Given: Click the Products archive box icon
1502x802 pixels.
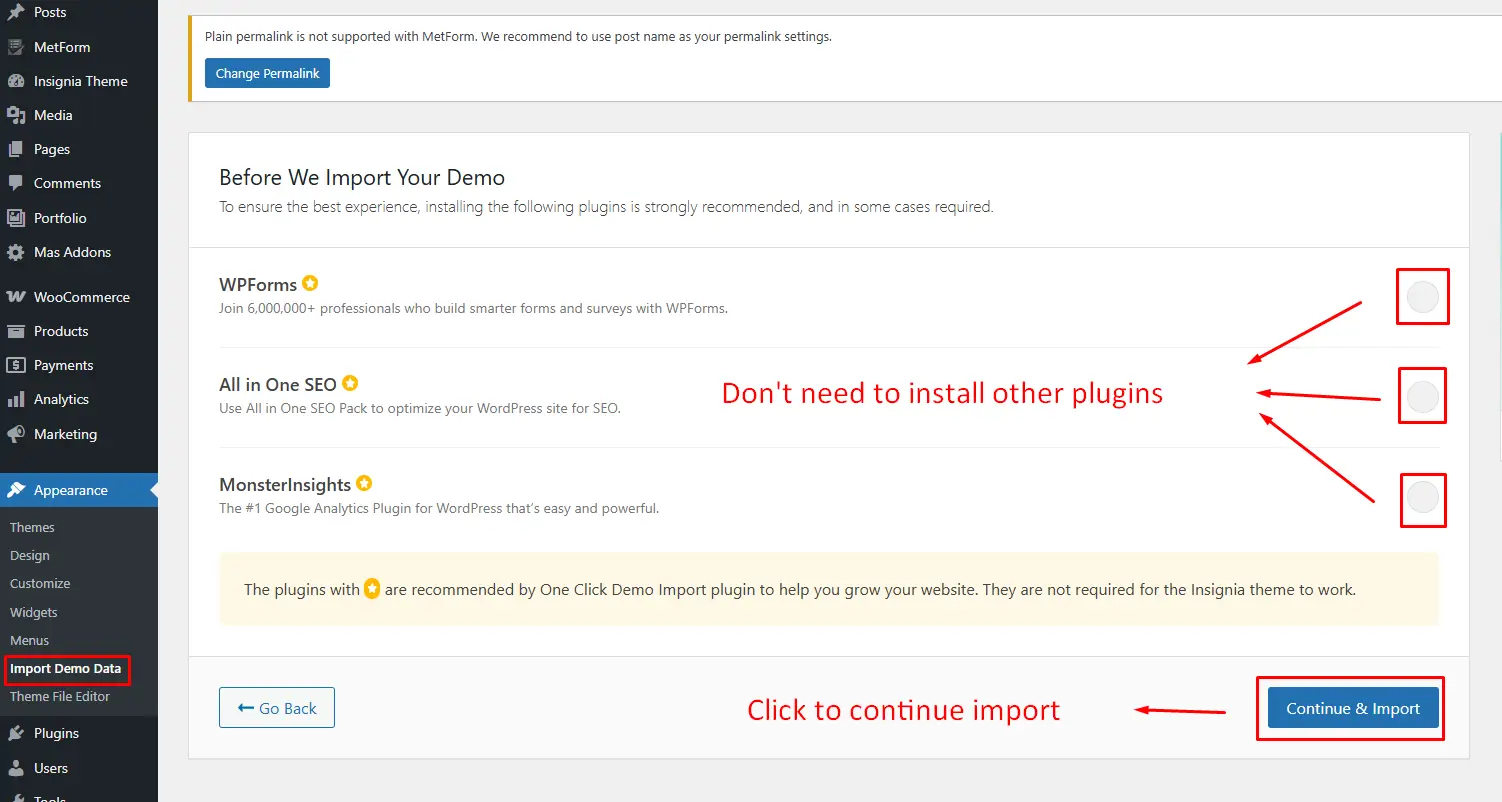Looking at the screenshot, I should tap(16, 331).
